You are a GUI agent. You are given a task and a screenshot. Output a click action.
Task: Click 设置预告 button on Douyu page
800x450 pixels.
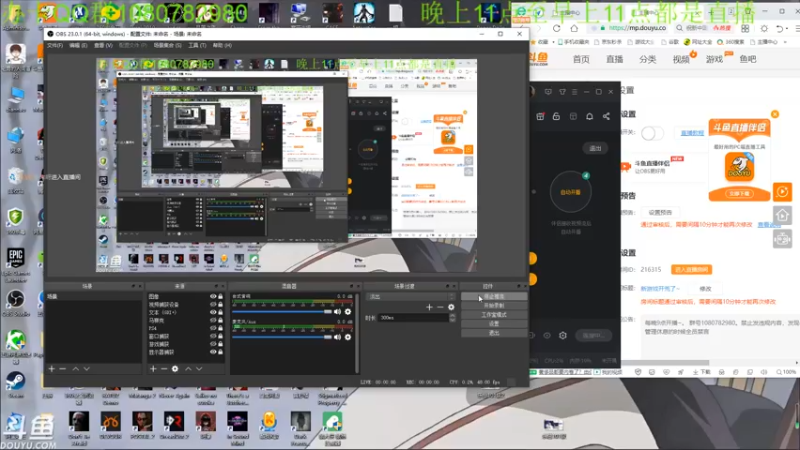660,212
